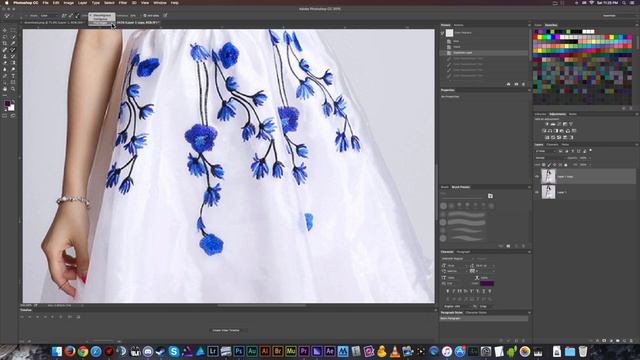The height and width of the screenshot is (360, 640).
Task: Open the tool preset picker in options bar
Action: (x=8, y=16)
